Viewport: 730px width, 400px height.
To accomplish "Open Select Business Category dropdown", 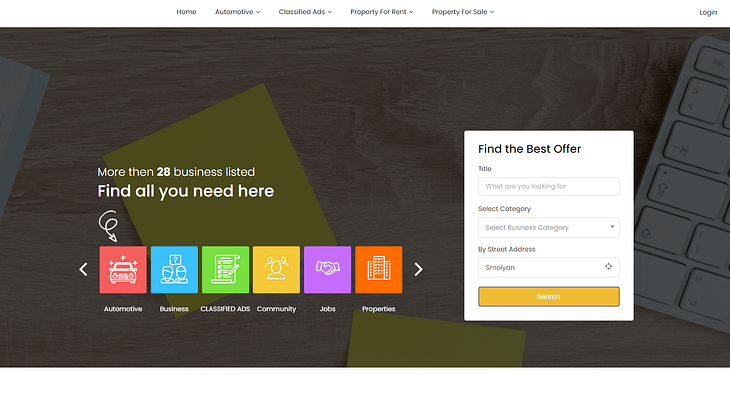I will [x=548, y=227].
